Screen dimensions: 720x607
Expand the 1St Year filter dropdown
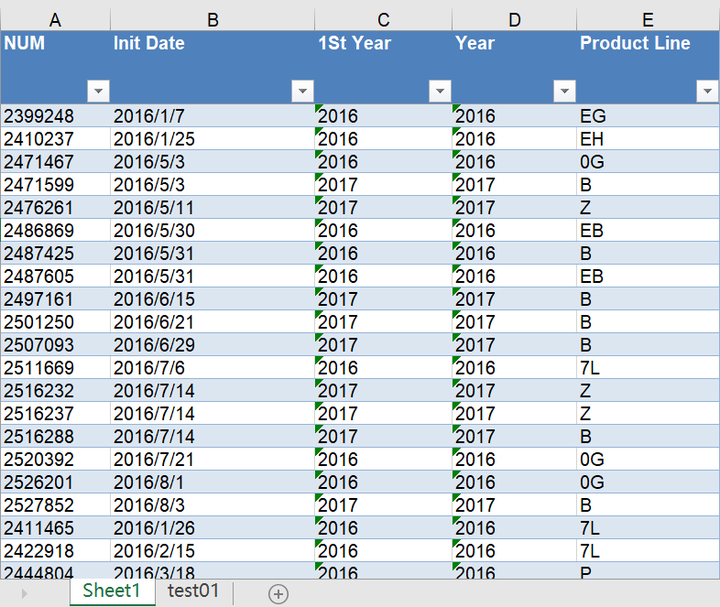(439, 91)
